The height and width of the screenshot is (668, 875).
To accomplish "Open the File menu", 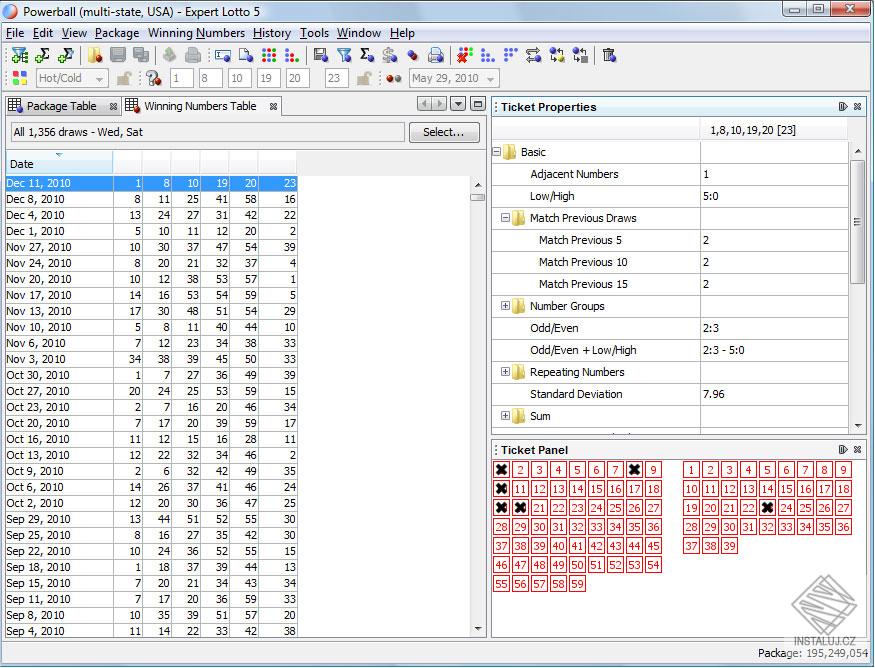I will pyautogui.click(x=15, y=33).
